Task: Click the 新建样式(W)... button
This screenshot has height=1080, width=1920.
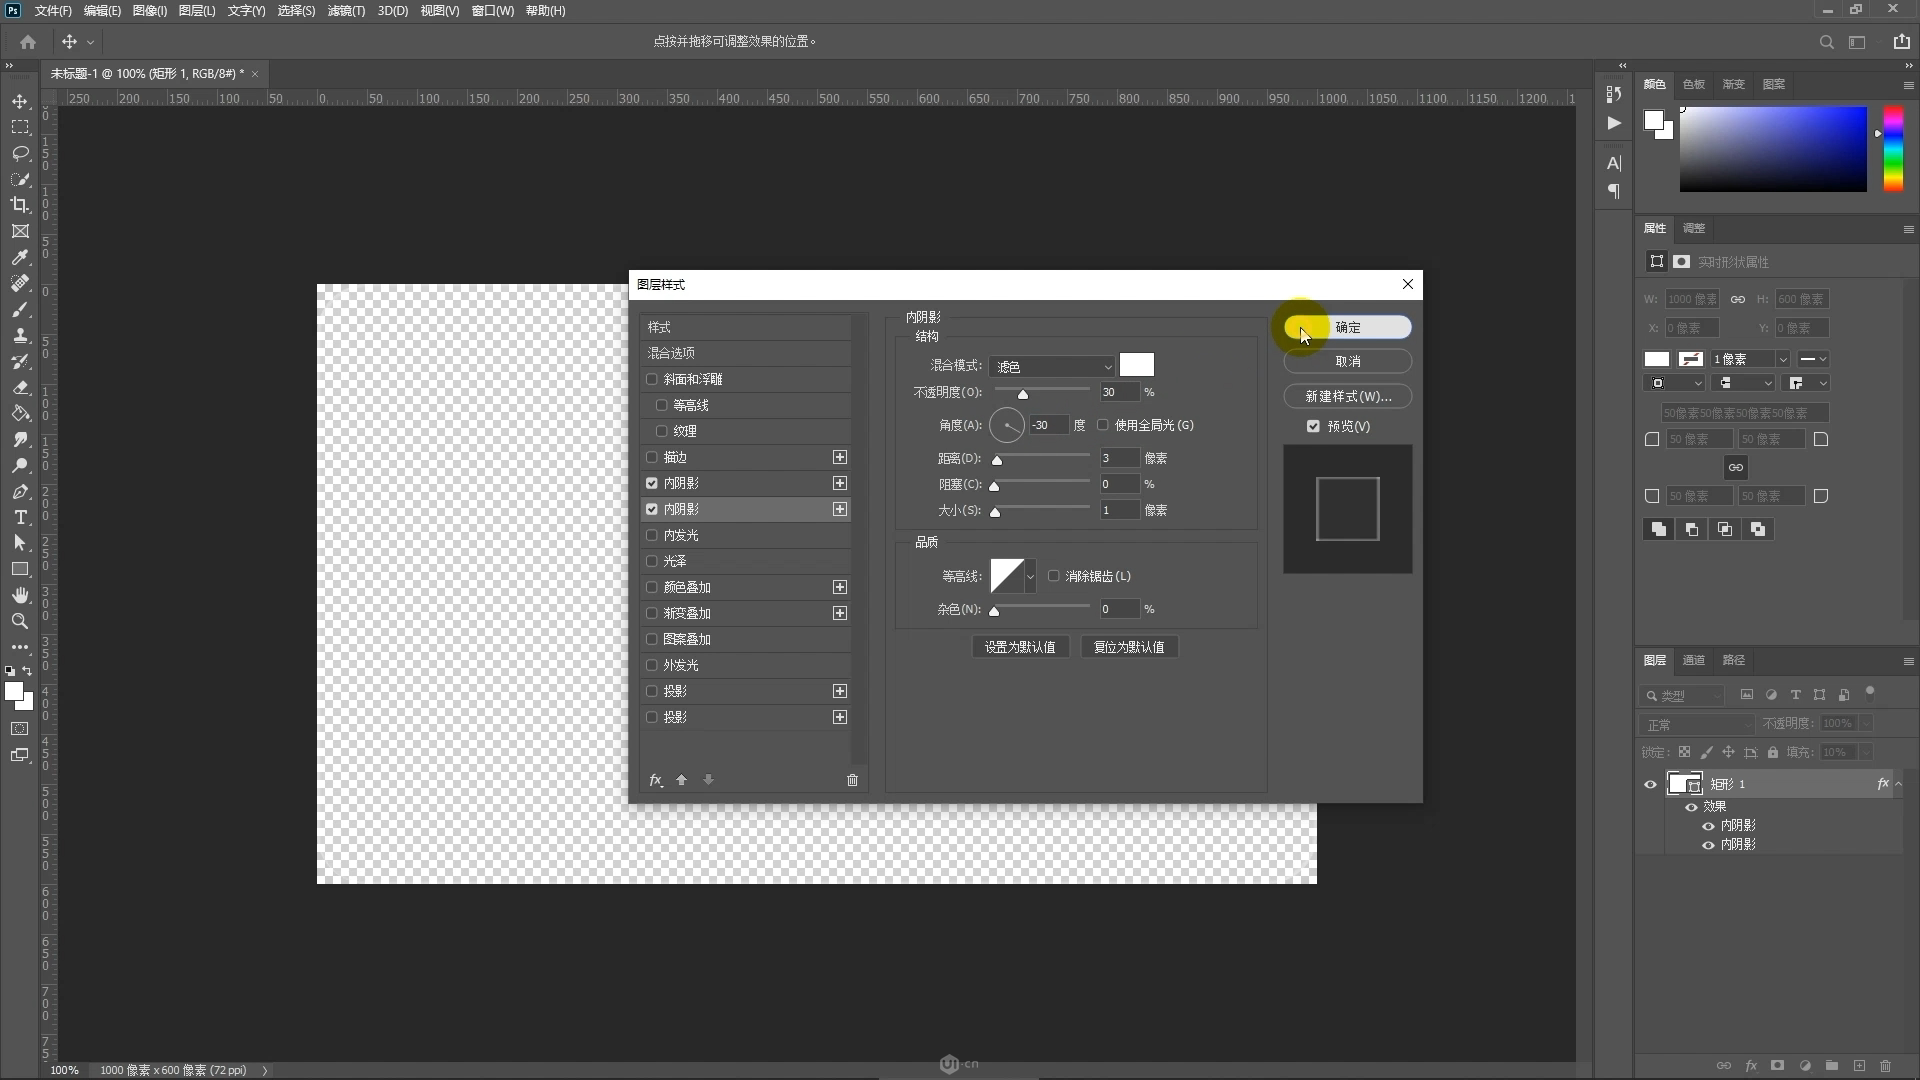Action: (1347, 396)
